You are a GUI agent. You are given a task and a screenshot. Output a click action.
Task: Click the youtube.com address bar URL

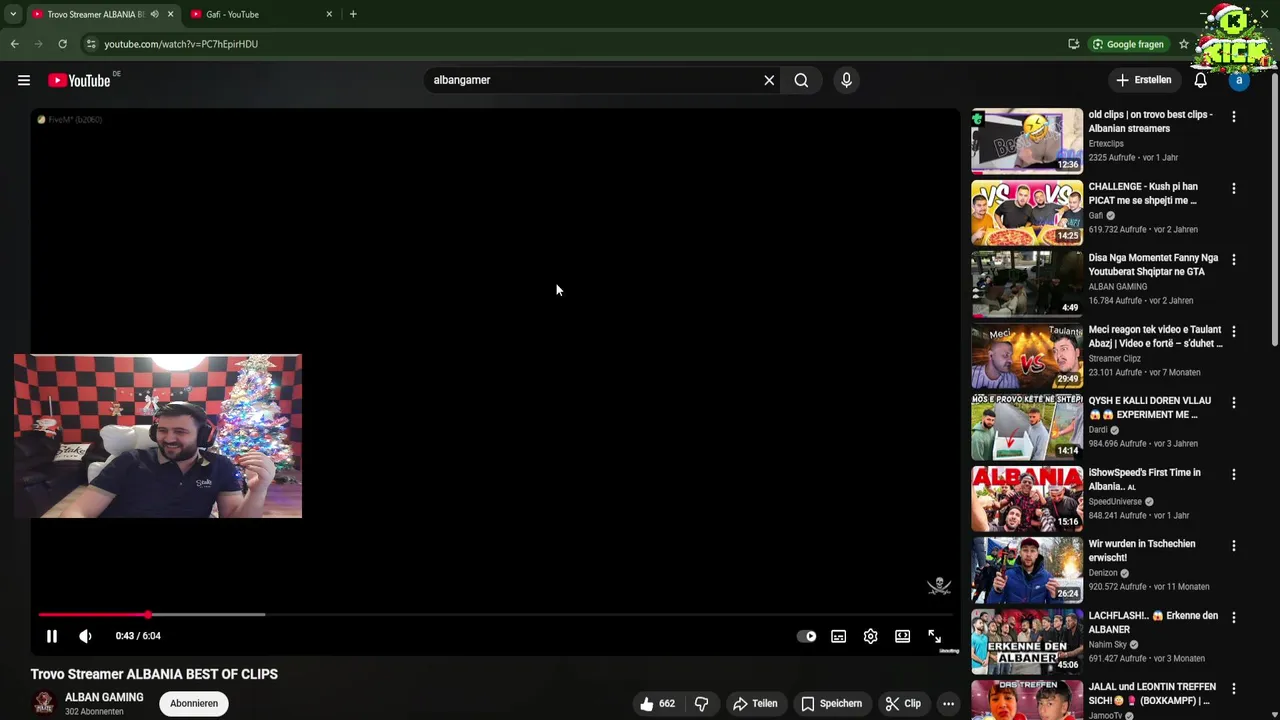coord(181,44)
